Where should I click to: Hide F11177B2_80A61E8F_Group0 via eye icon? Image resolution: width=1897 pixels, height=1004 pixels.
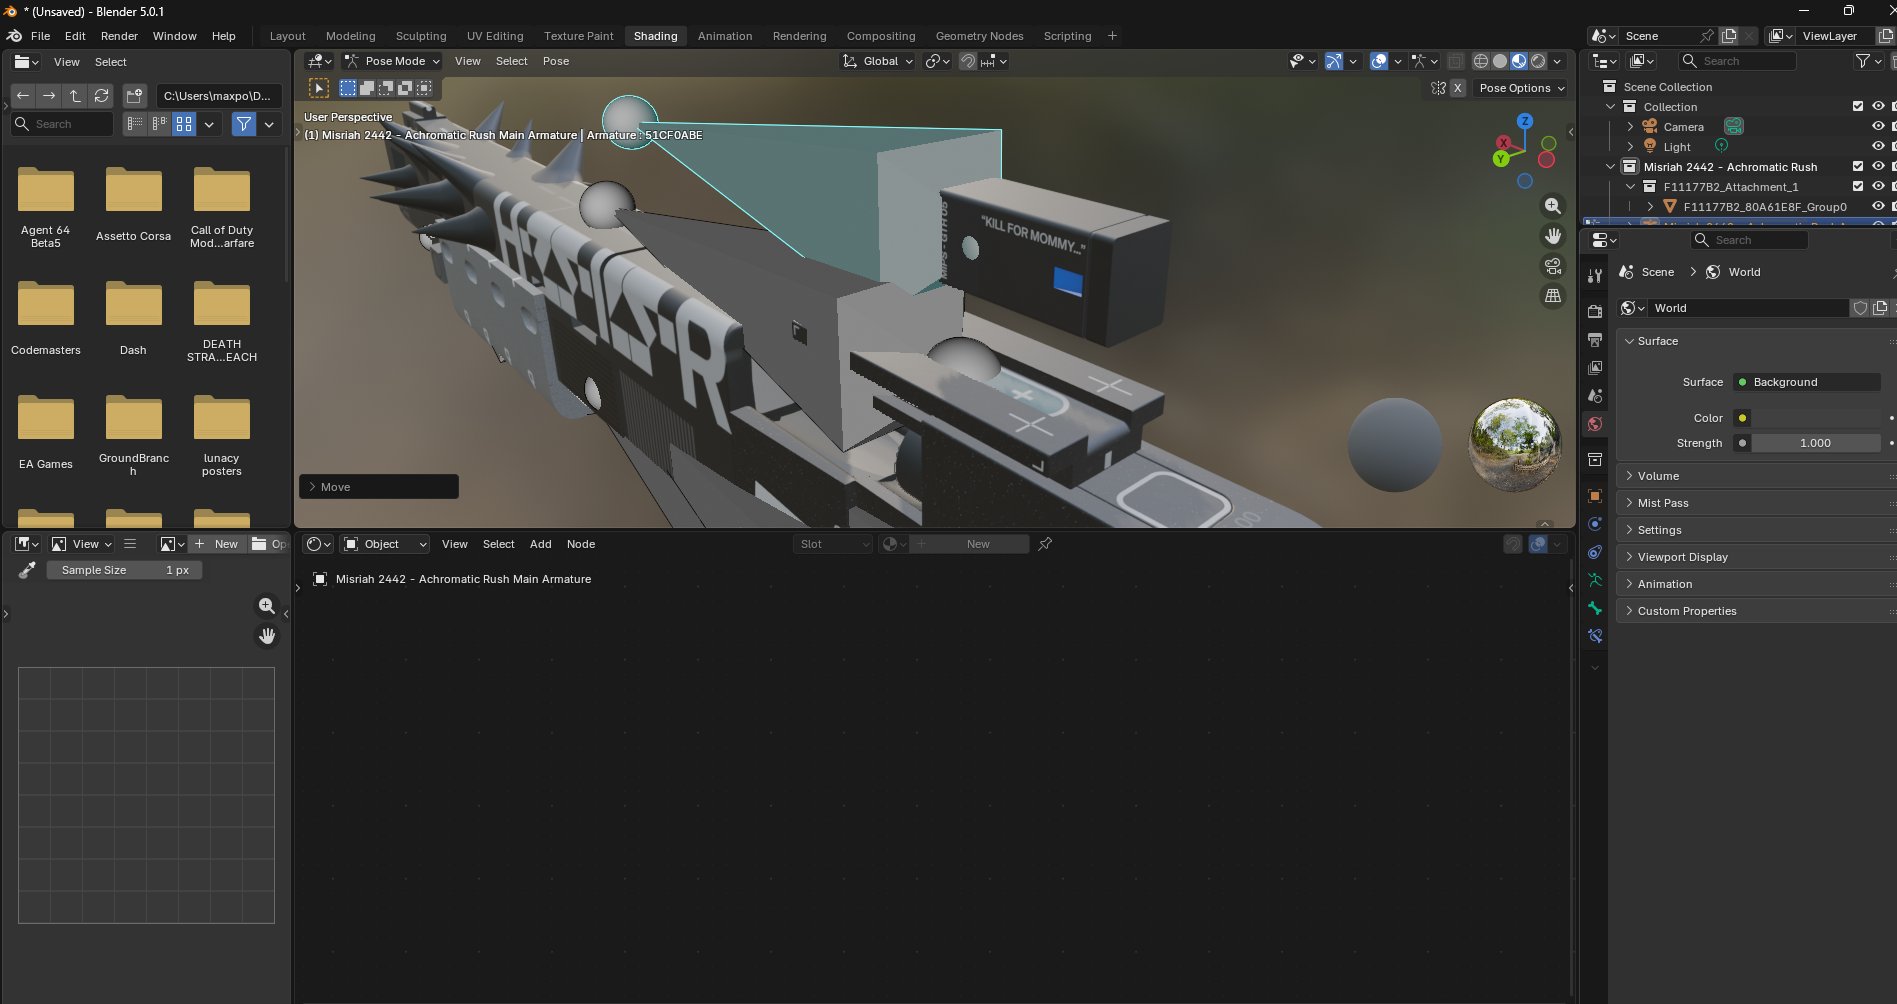pos(1878,207)
